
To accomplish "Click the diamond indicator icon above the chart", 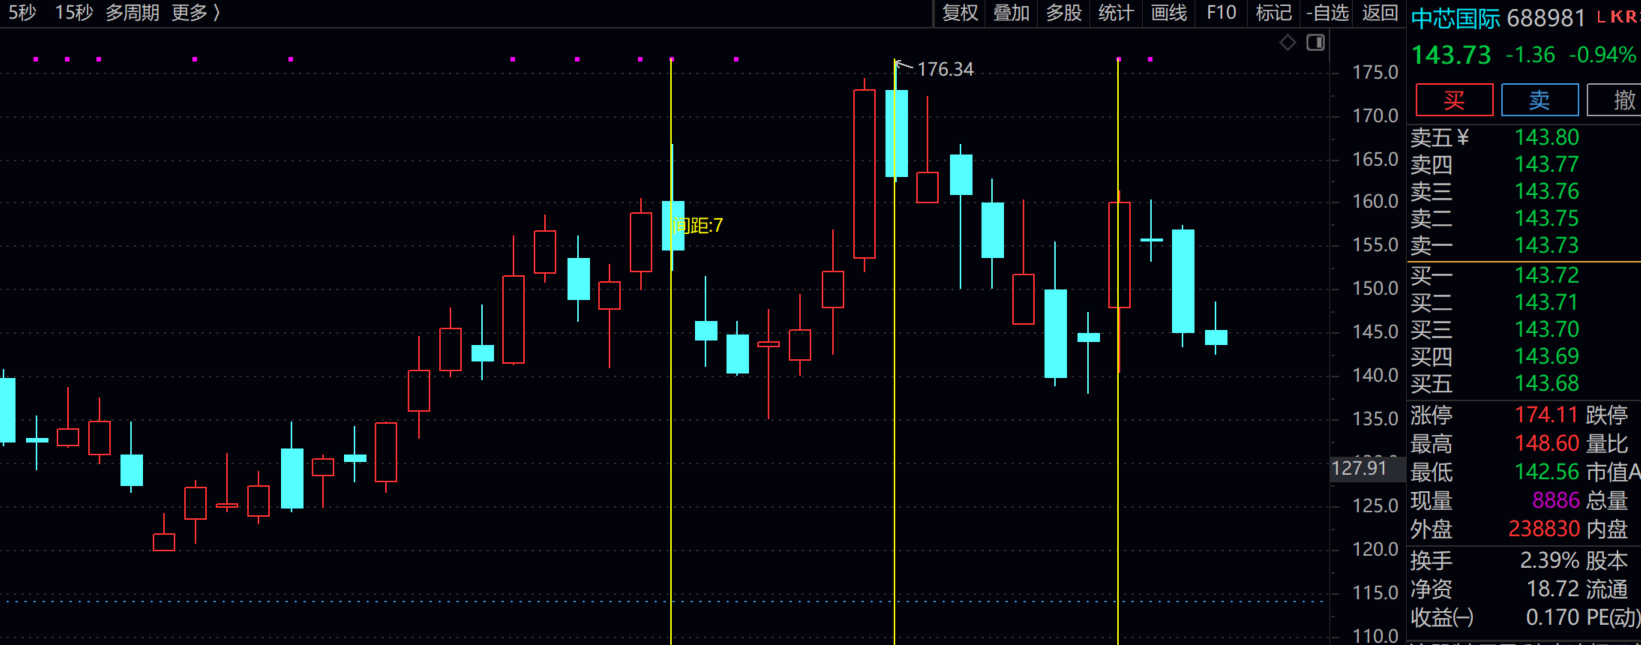I will [x=1288, y=42].
